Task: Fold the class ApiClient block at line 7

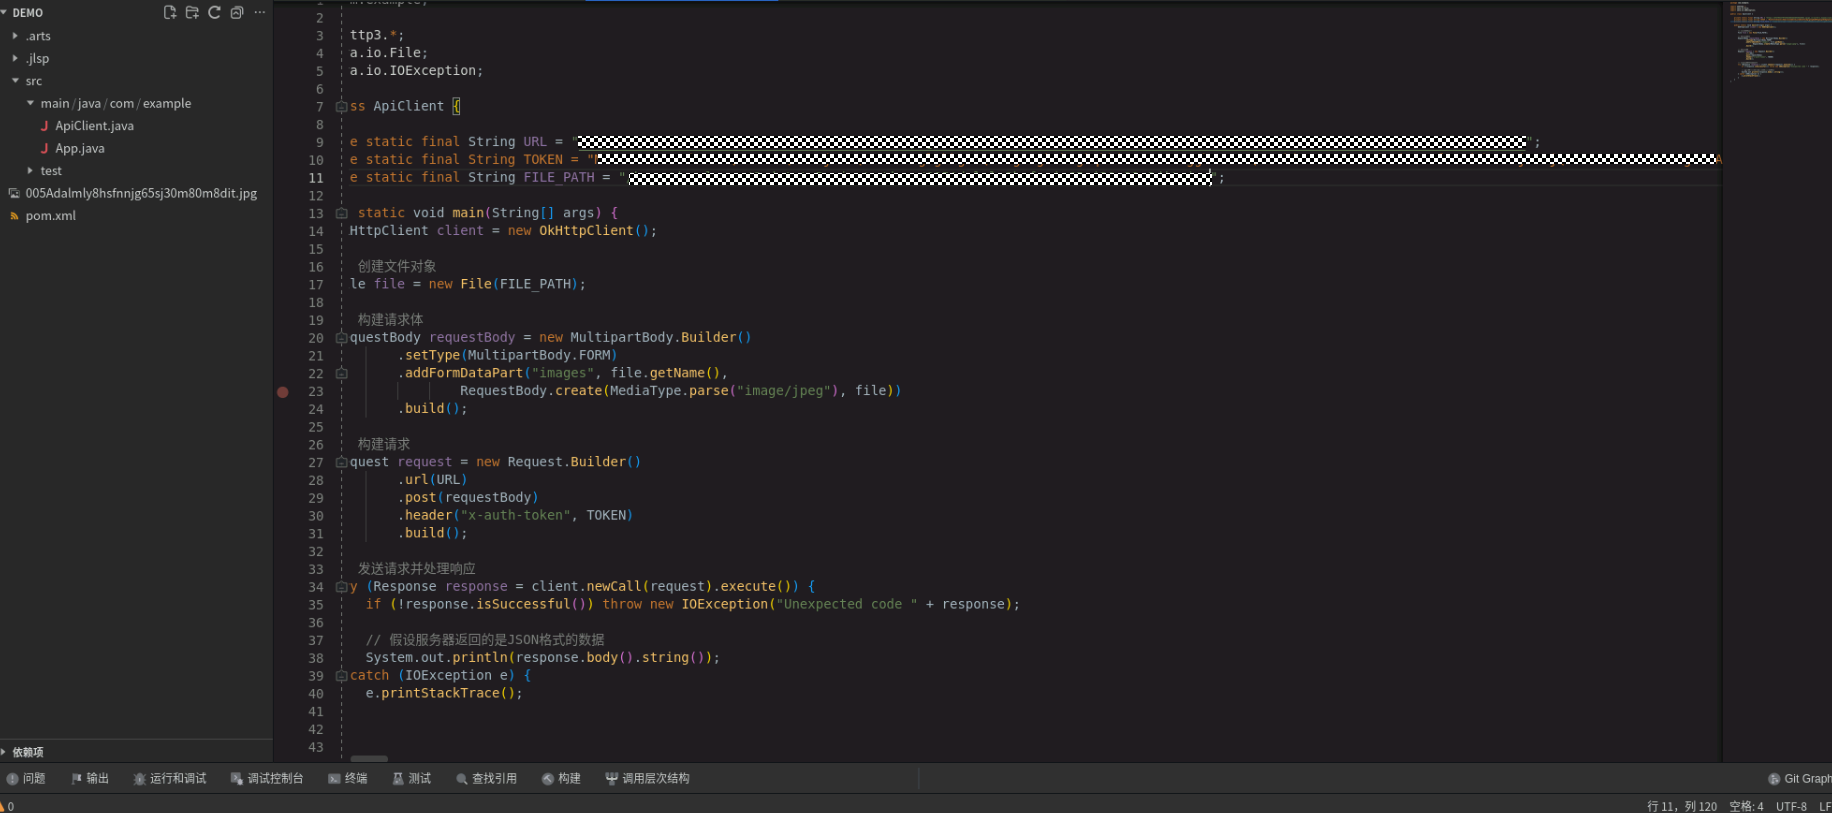Action: point(342,107)
